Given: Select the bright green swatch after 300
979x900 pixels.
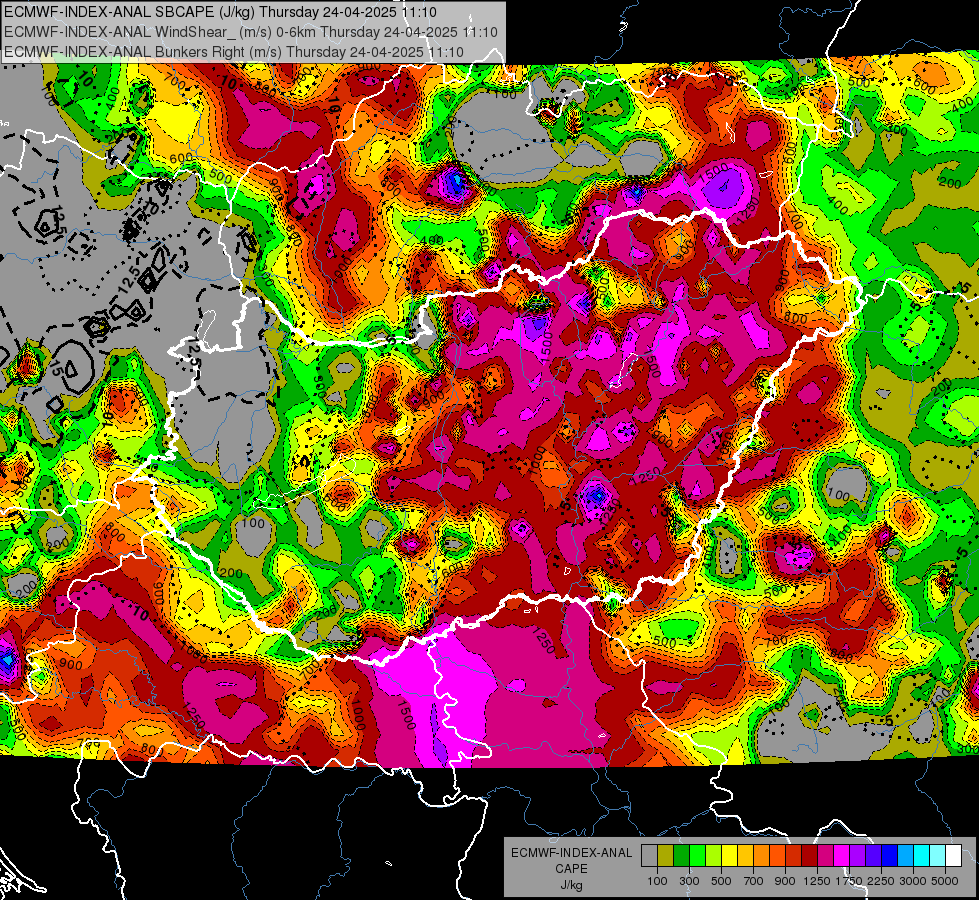Looking at the screenshot, I should coord(697,856).
